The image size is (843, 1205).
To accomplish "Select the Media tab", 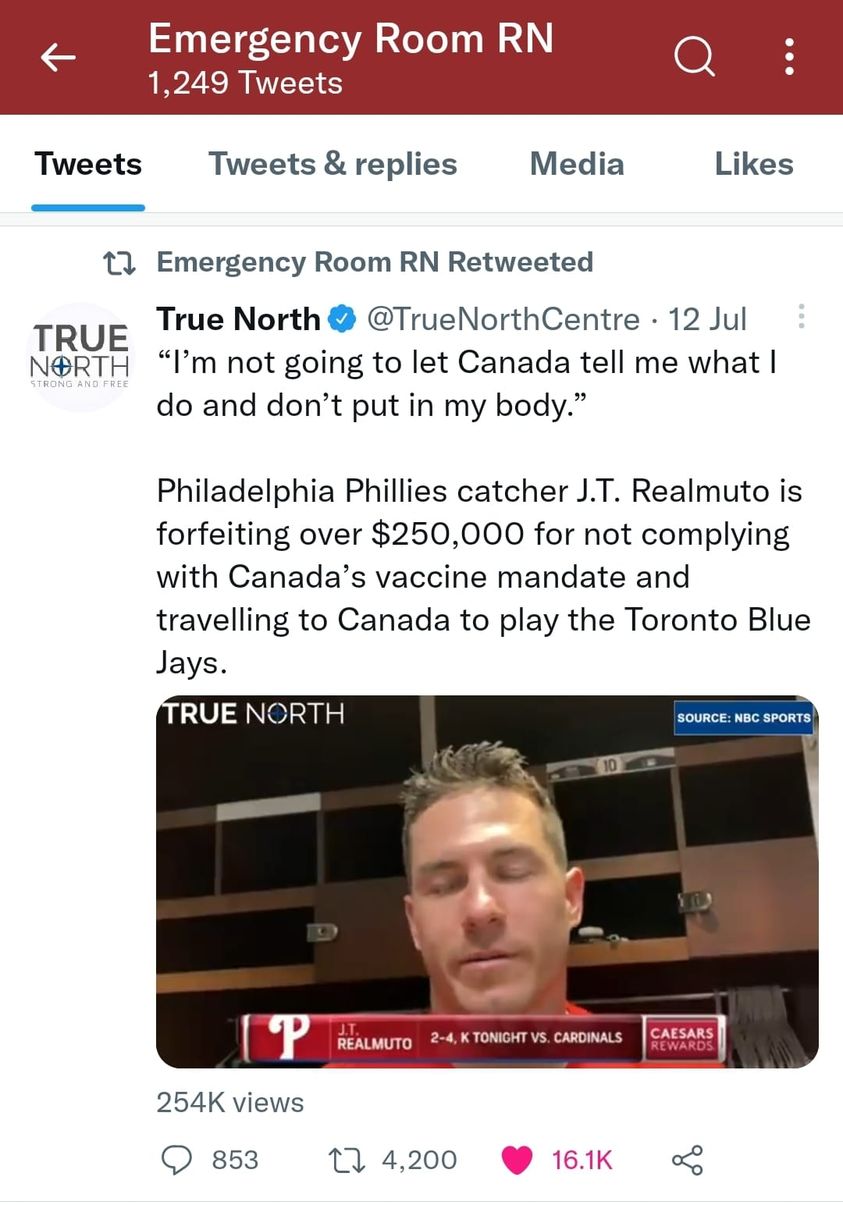I will pos(576,164).
